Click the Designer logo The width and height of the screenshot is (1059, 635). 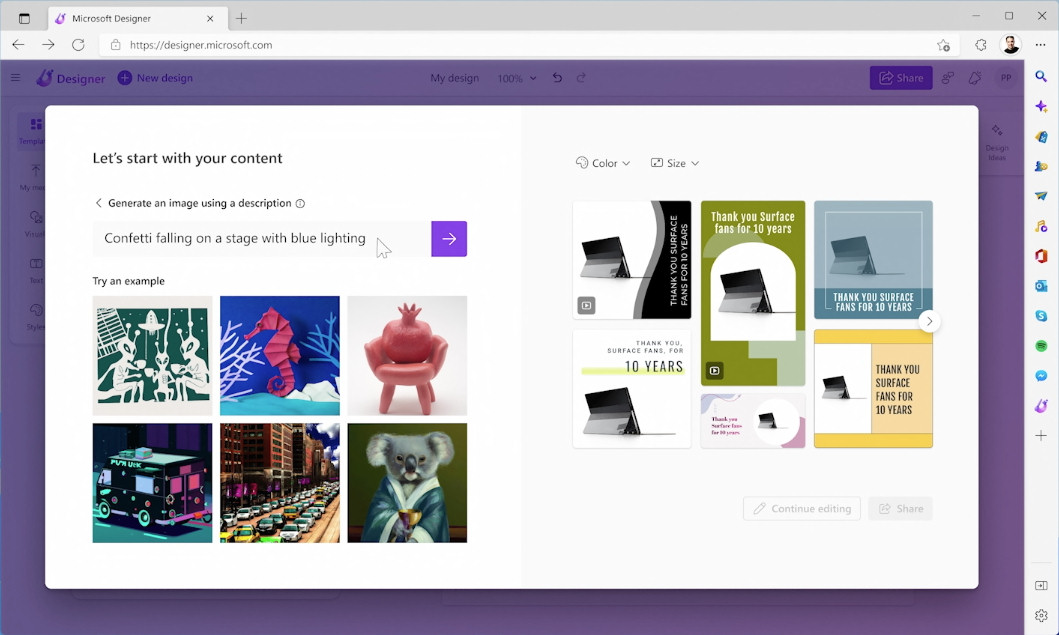(x=71, y=78)
